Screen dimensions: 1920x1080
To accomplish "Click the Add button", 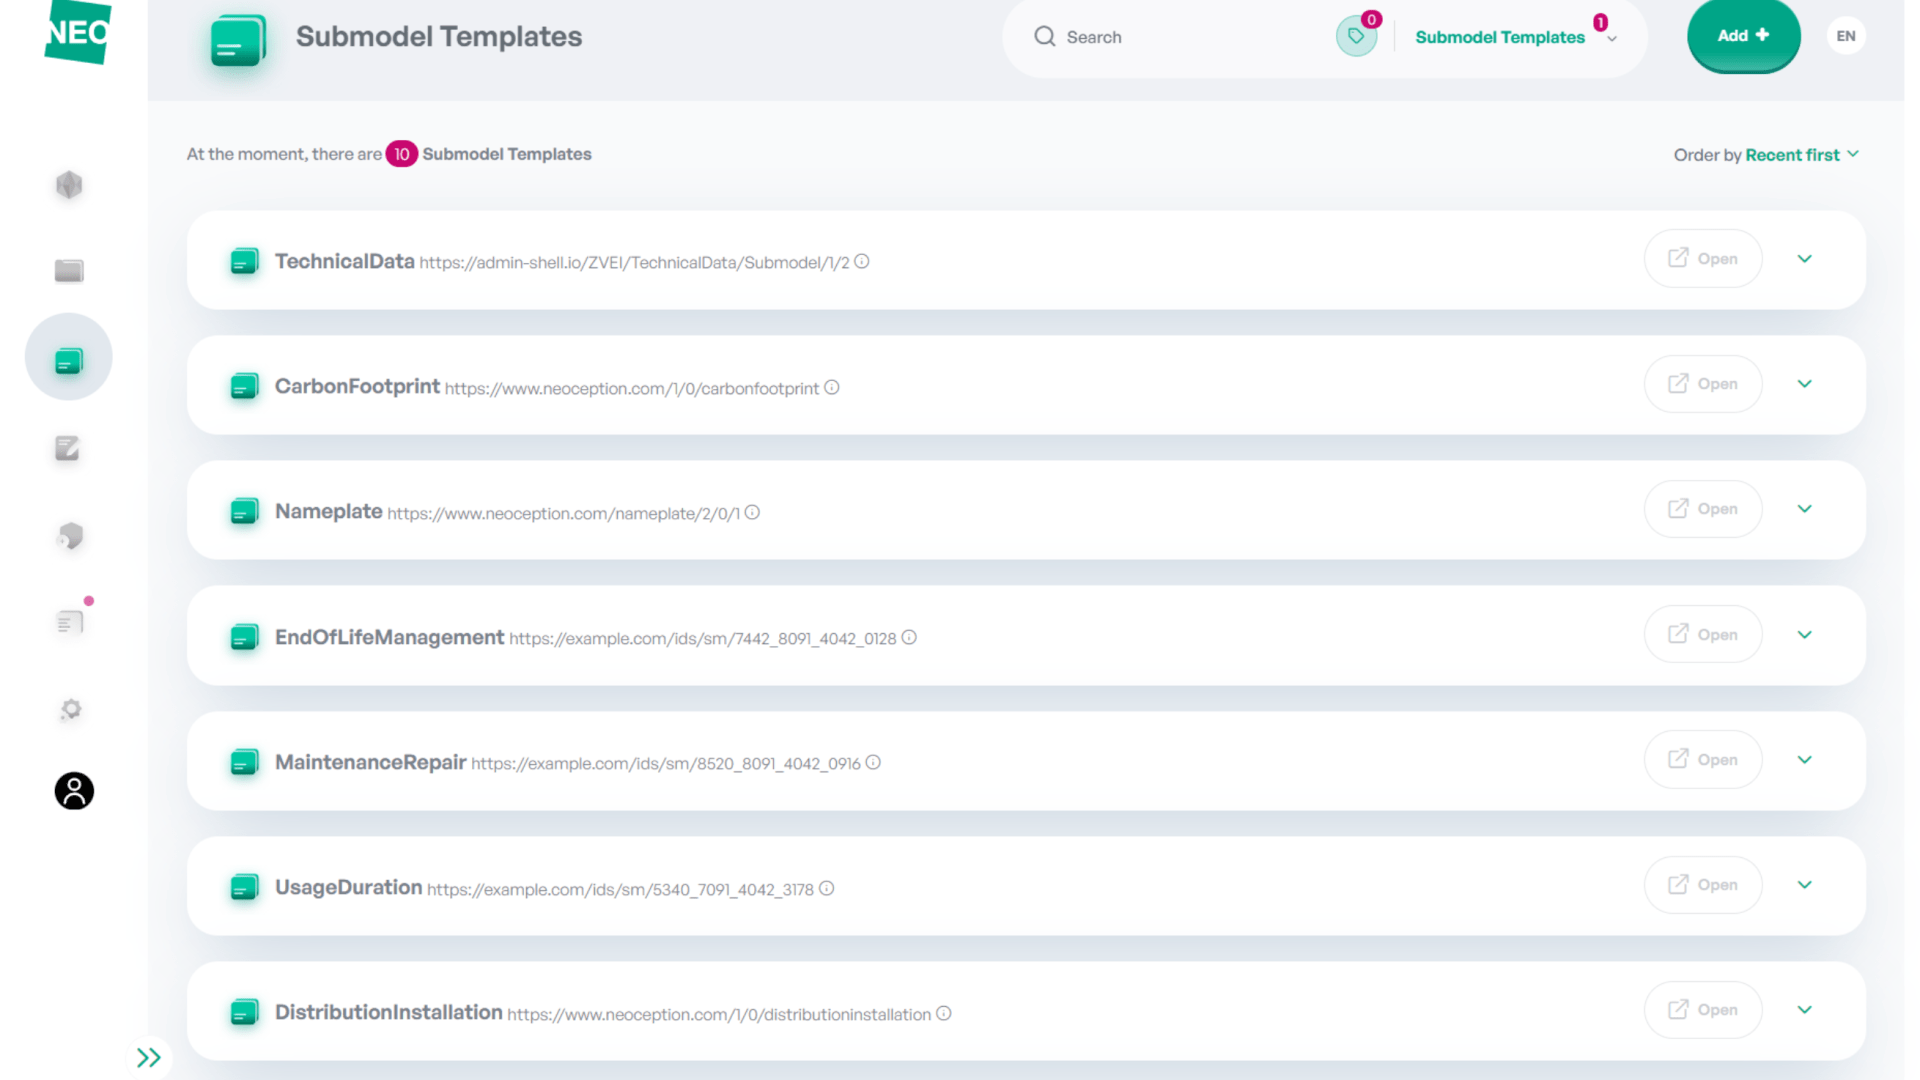I will click(x=1743, y=35).
